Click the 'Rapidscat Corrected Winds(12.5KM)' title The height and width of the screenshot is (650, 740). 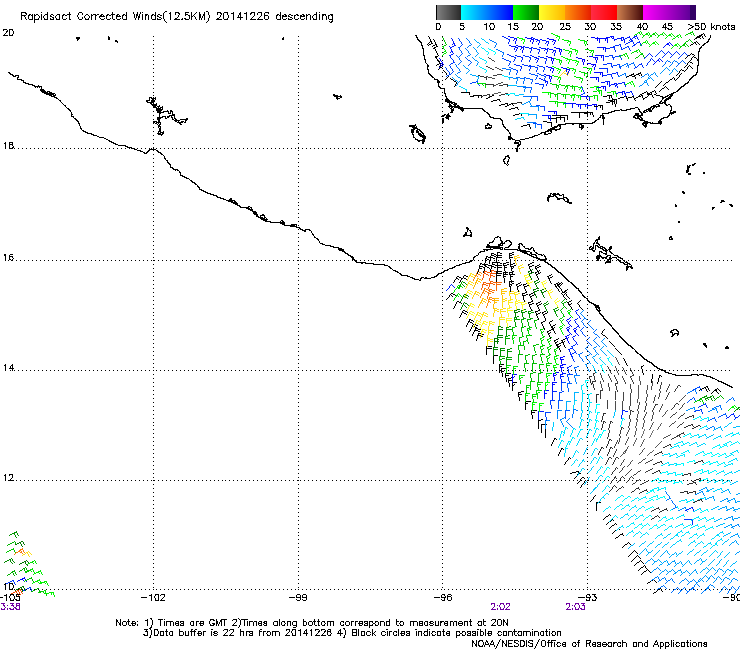pos(115,17)
